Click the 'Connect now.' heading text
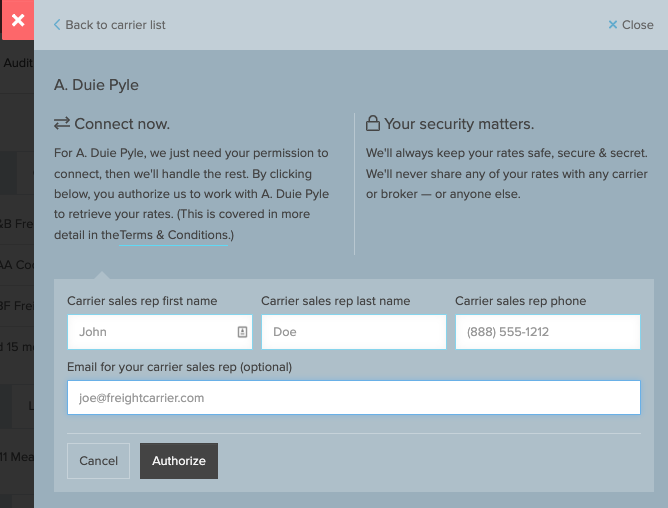This screenshot has height=508, width=668. (x=122, y=124)
